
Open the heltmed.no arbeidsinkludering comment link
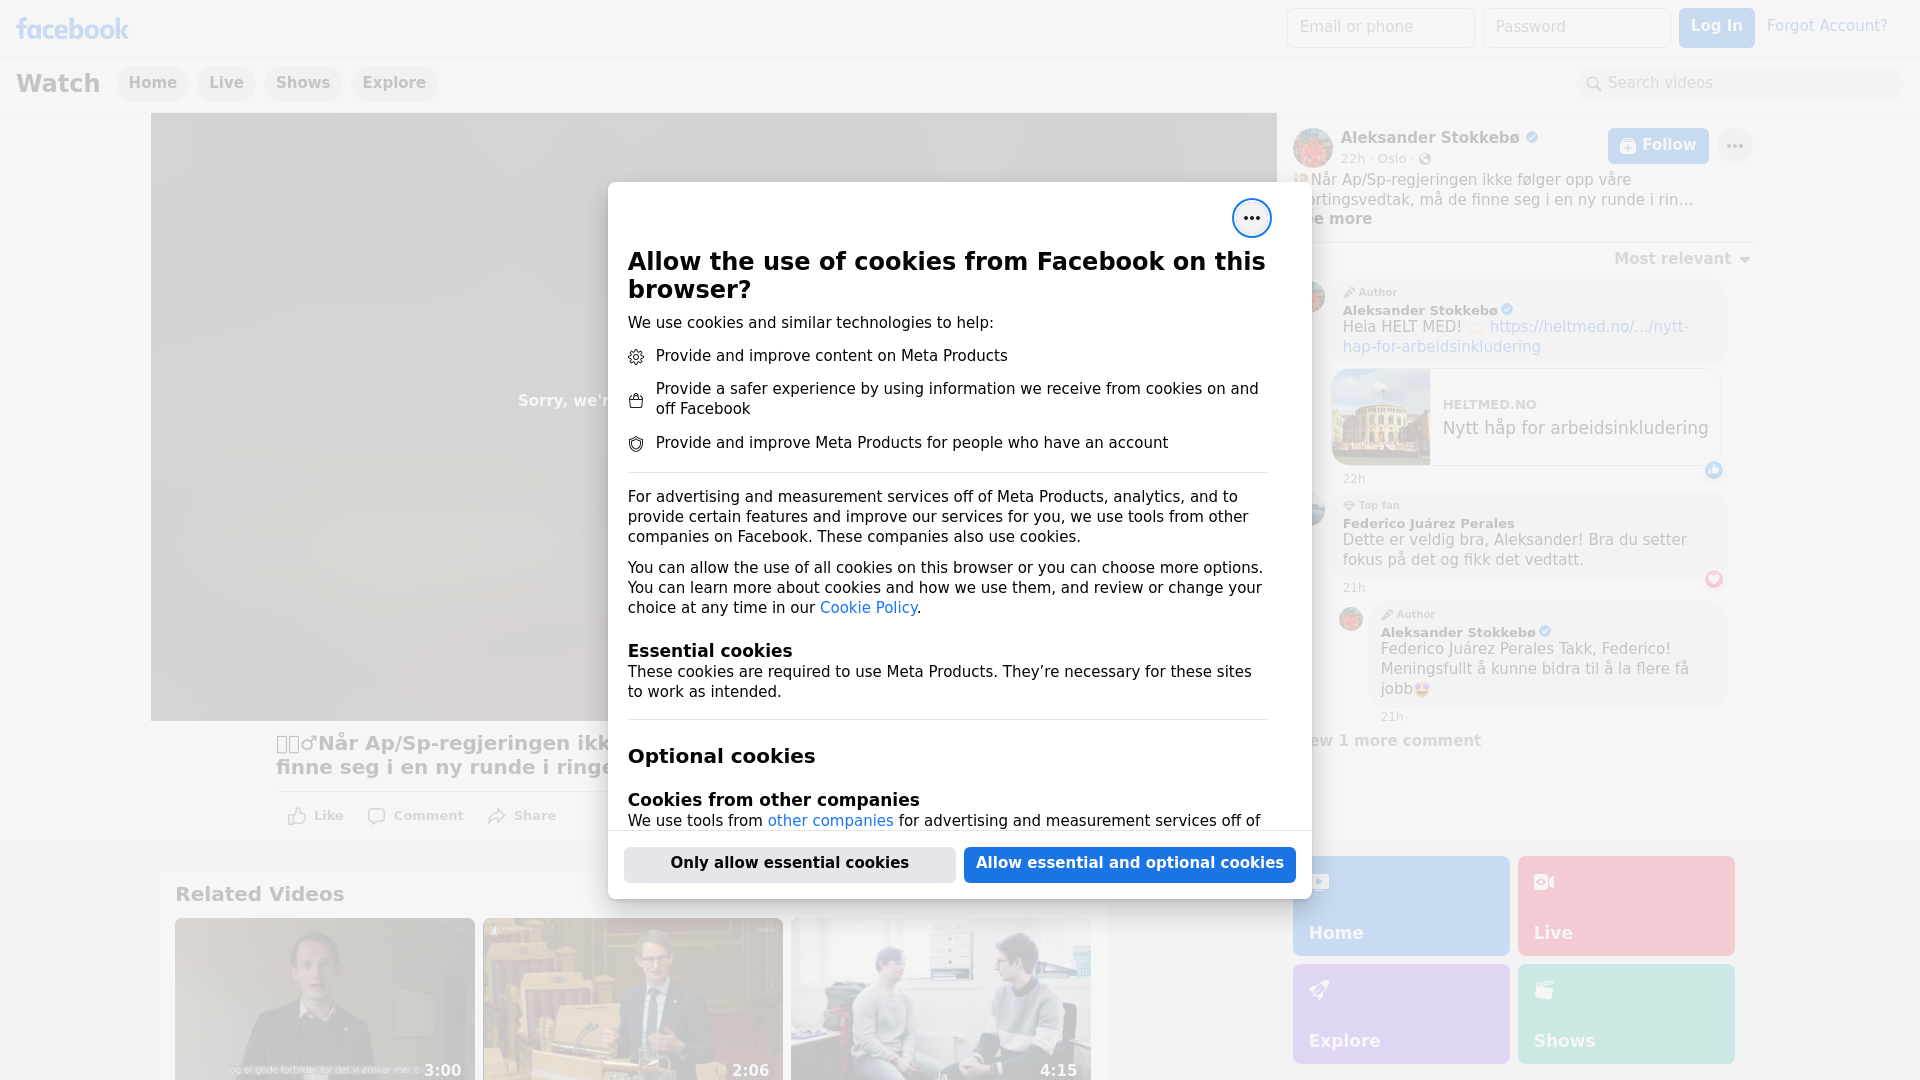click(1515, 337)
